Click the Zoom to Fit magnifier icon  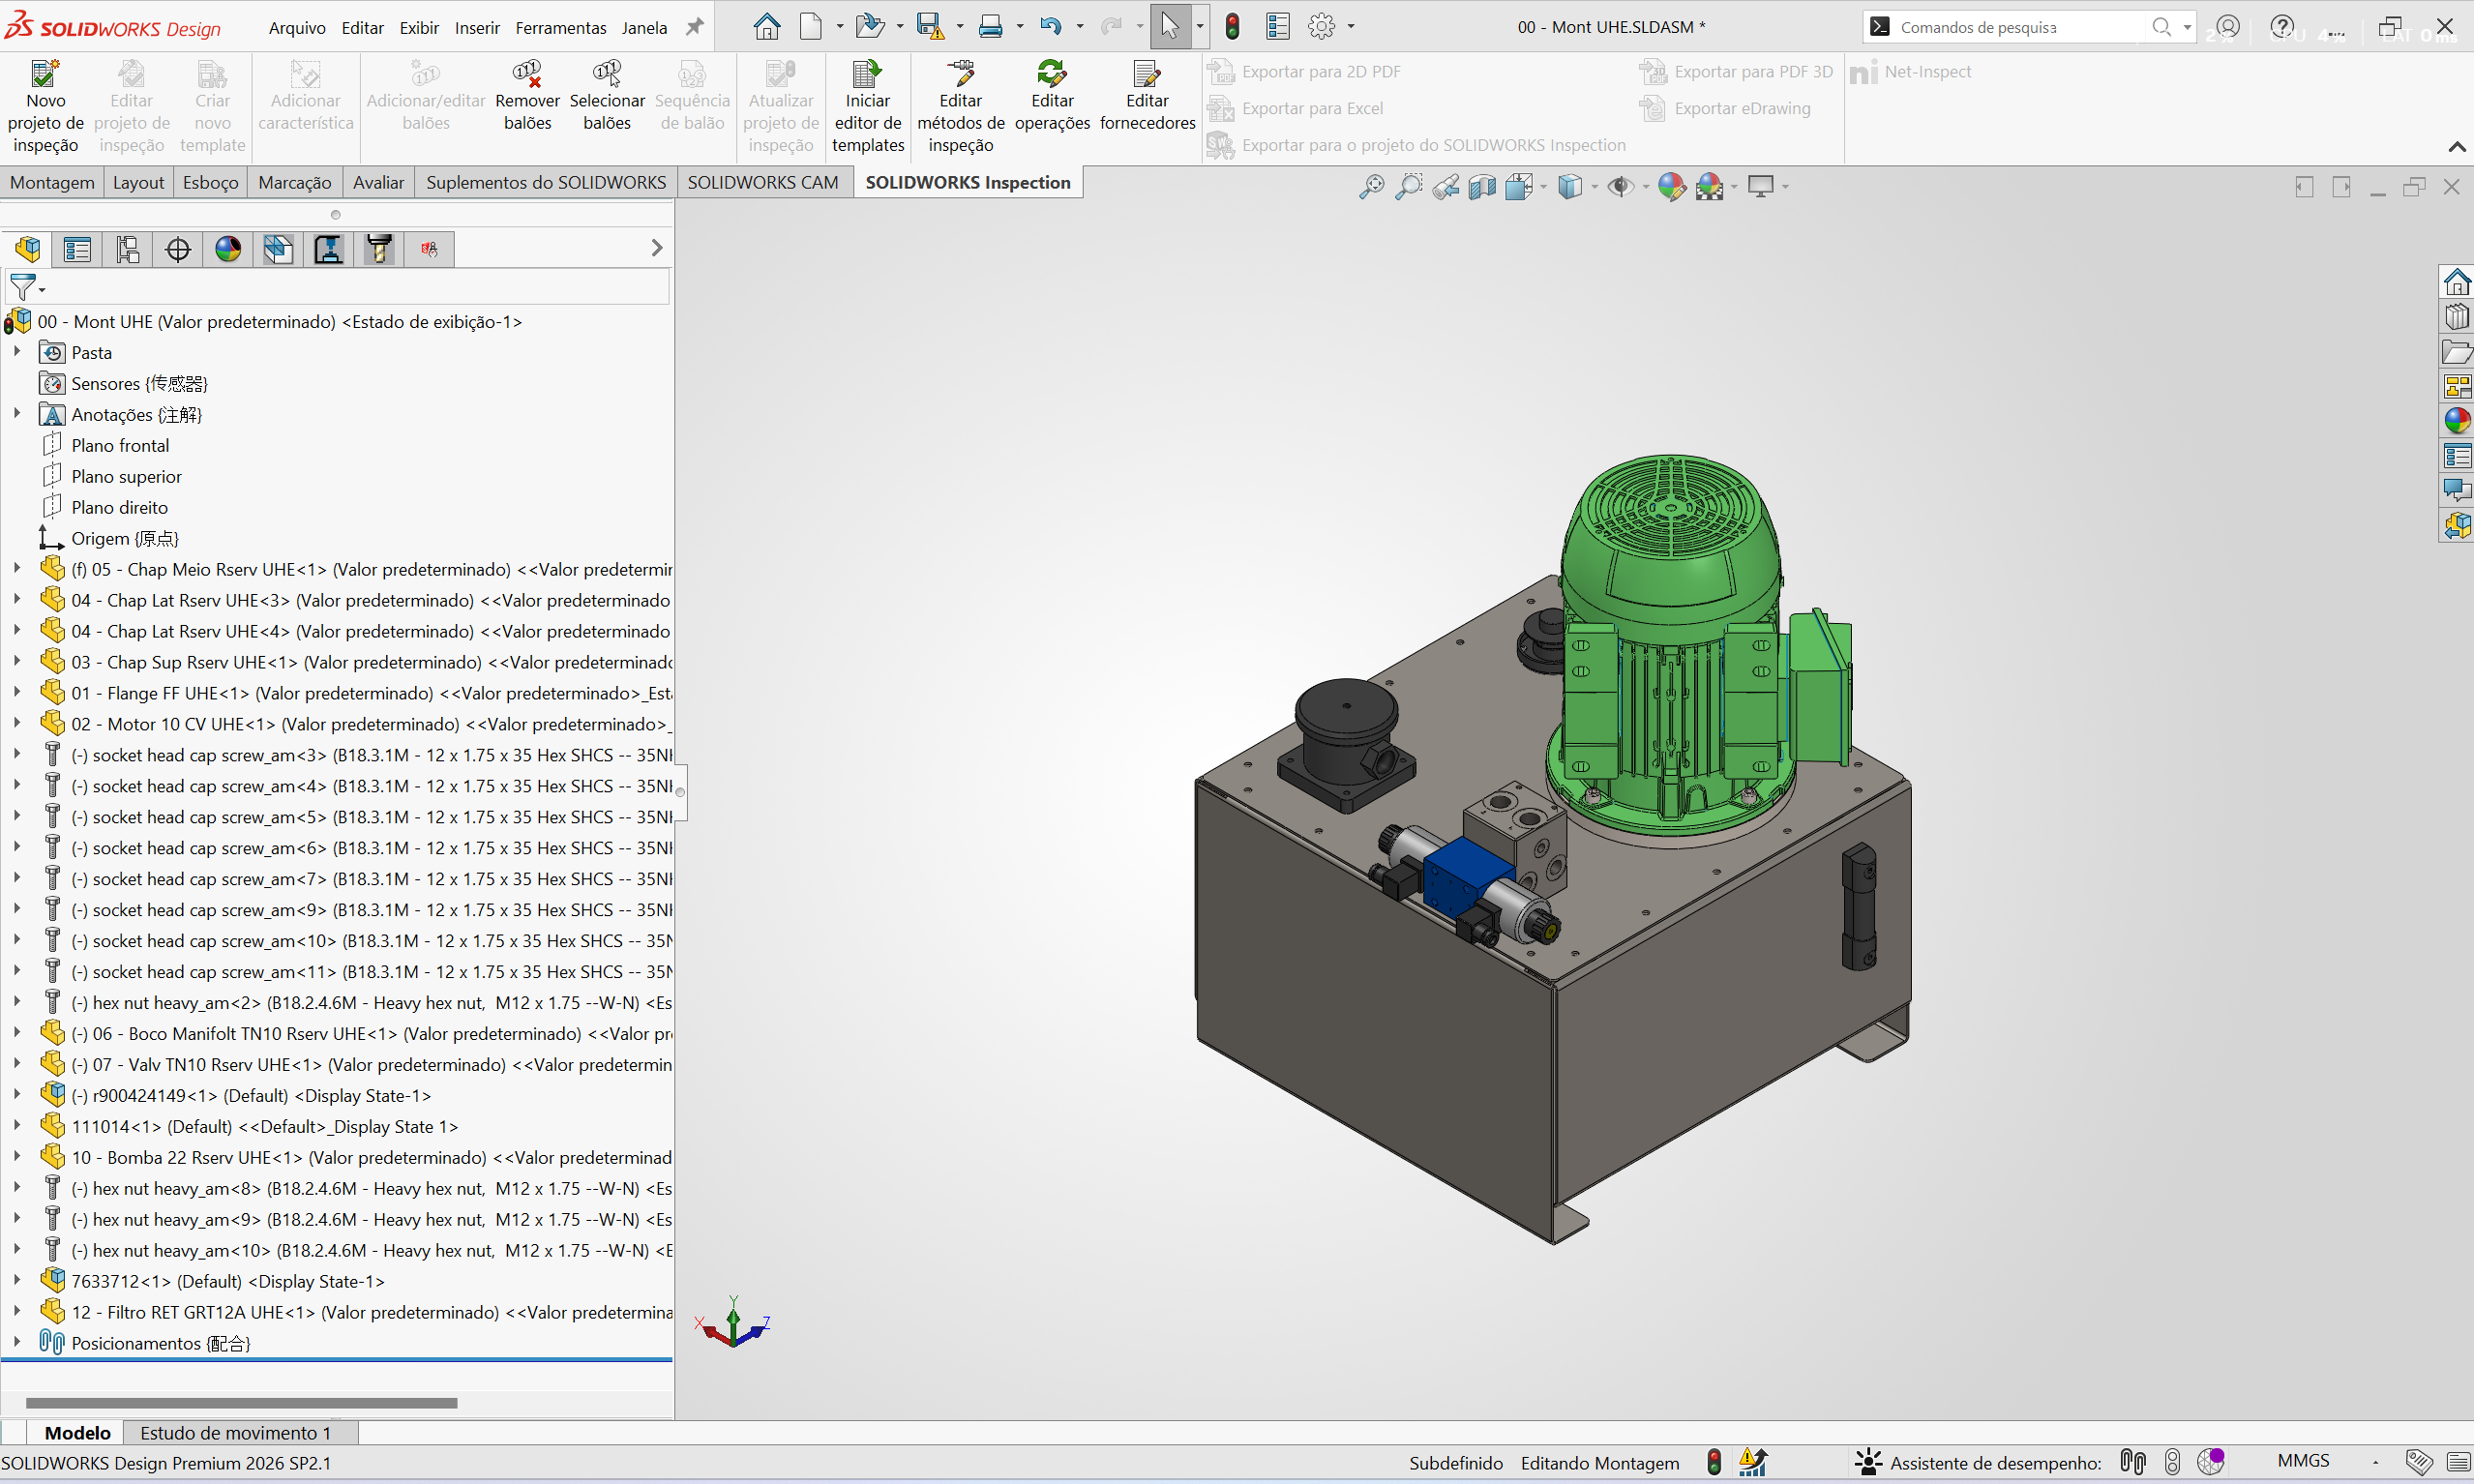1371,186
